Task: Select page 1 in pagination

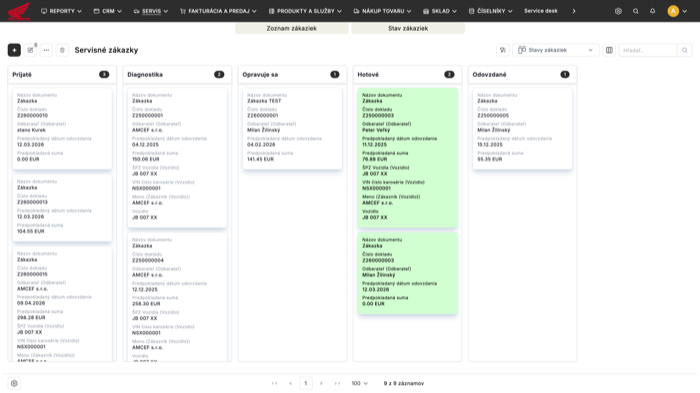Action: tap(306, 383)
